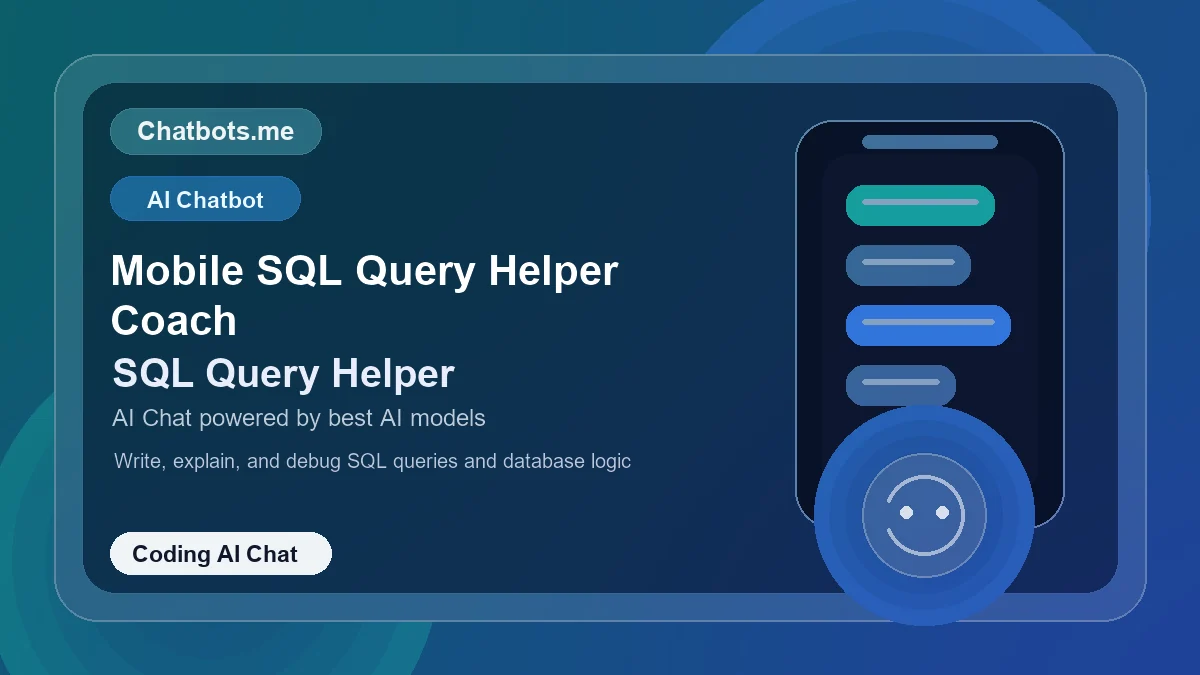Click the blue chat message bubble
Image resolution: width=1200 pixels, height=675 pixels.
click(x=928, y=325)
